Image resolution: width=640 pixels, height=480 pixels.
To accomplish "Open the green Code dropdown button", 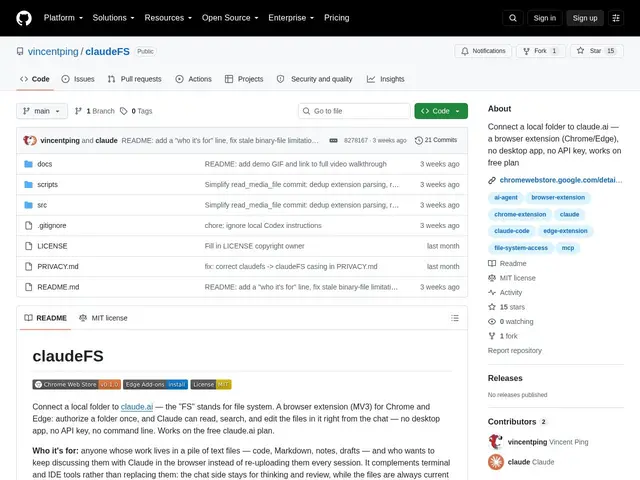I will coord(441,111).
